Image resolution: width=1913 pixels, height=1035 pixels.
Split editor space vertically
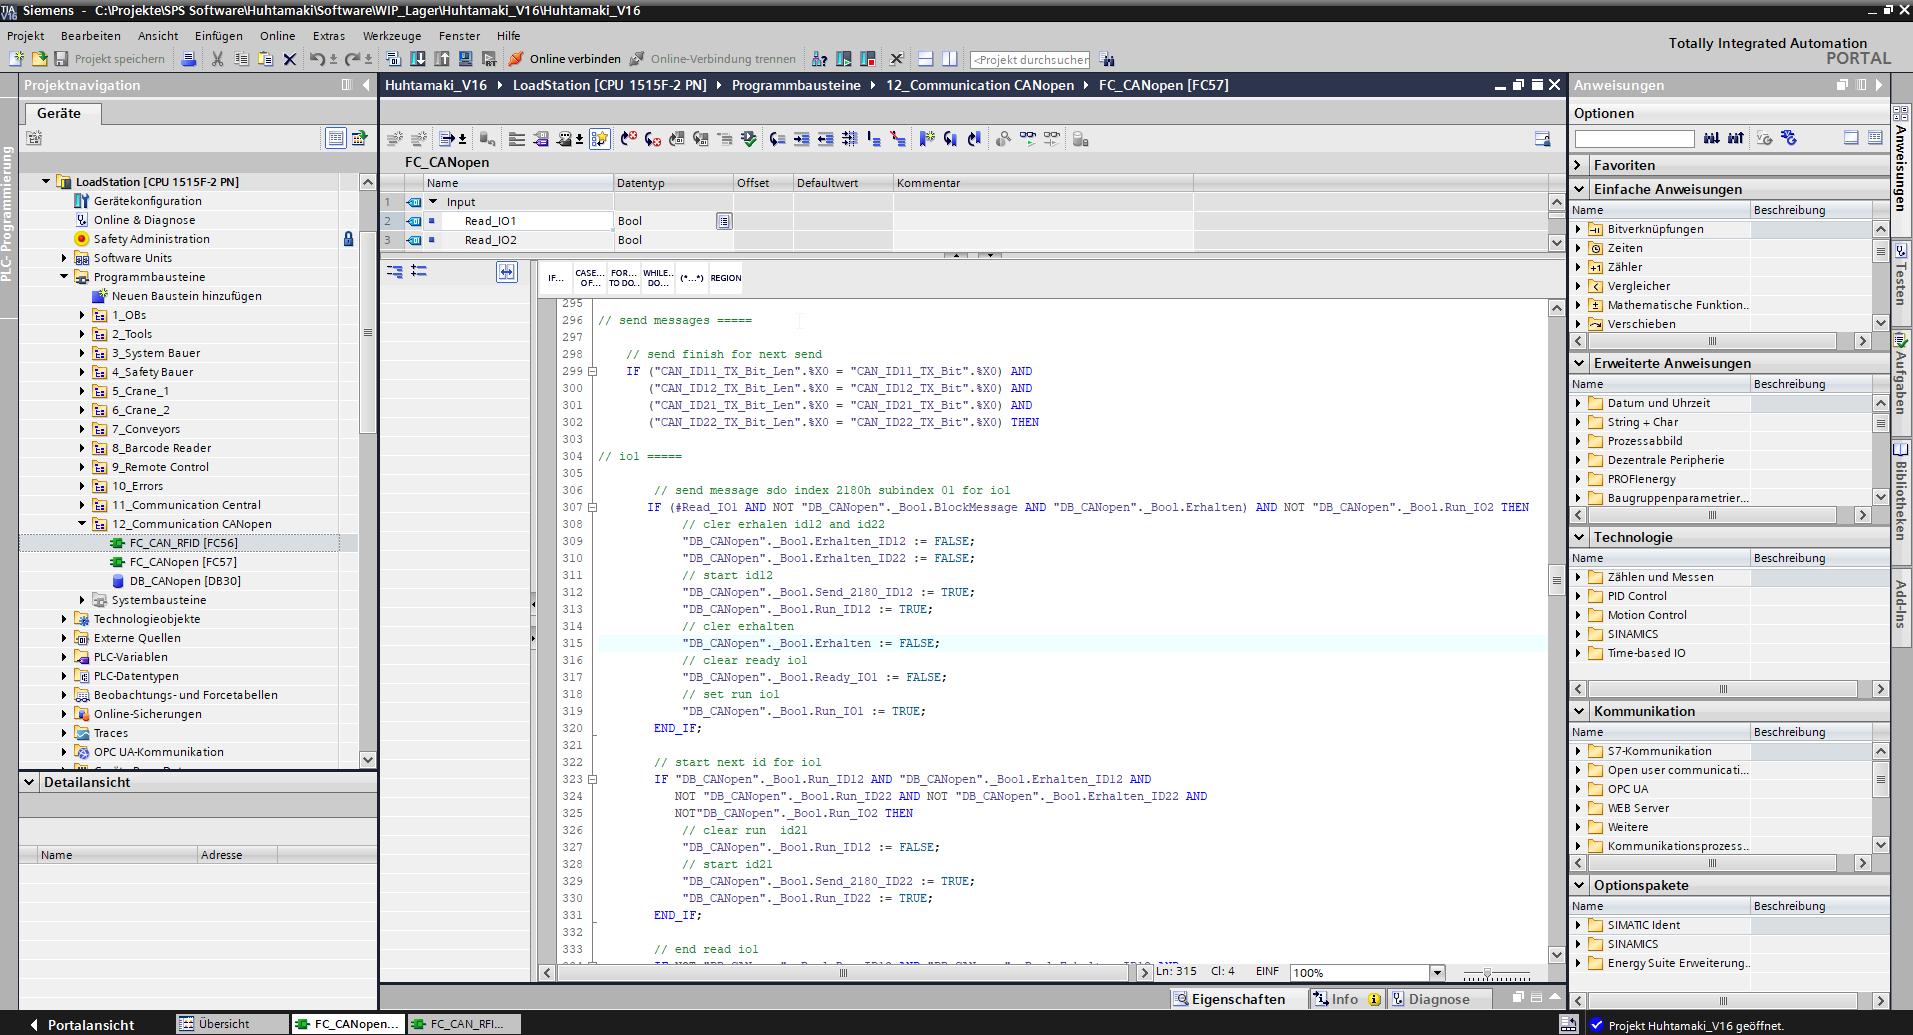tap(949, 59)
